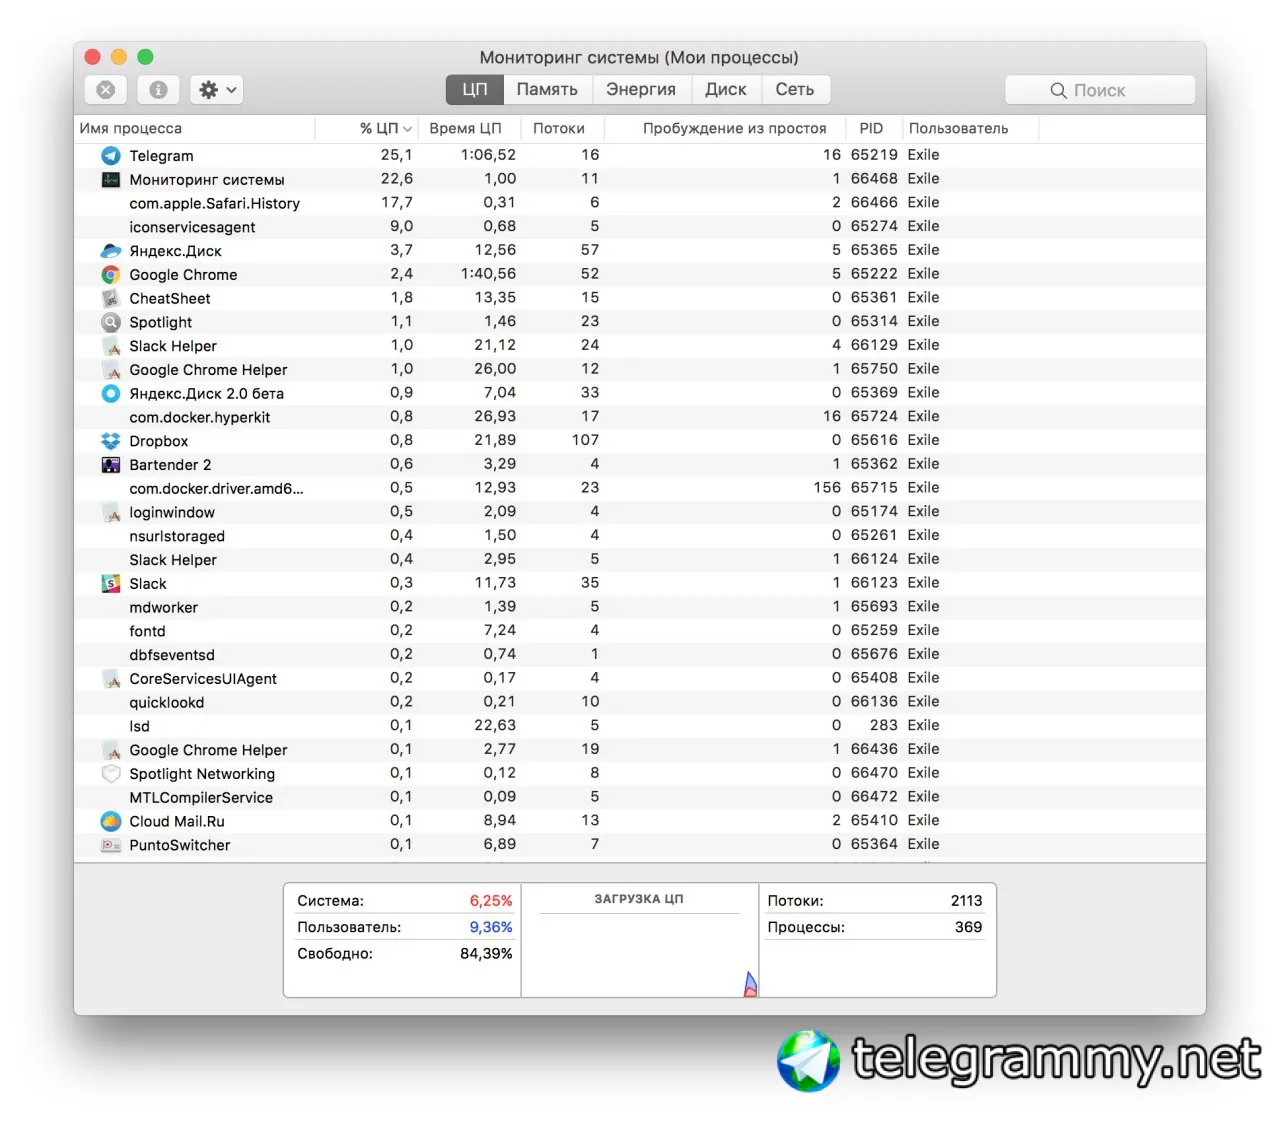Screen dimensions: 1280x1121
Task: Click the PuntoSwitcher app icon
Action: (x=111, y=845)
